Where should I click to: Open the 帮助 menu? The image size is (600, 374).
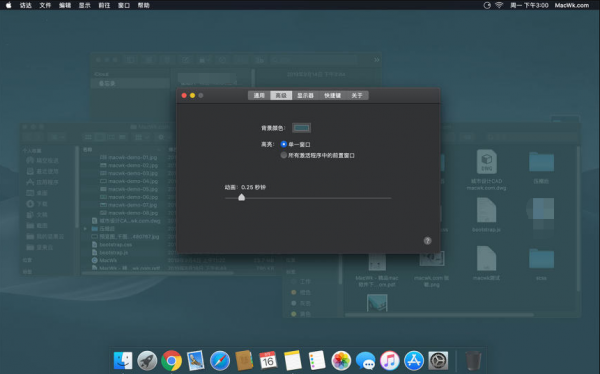143,5
